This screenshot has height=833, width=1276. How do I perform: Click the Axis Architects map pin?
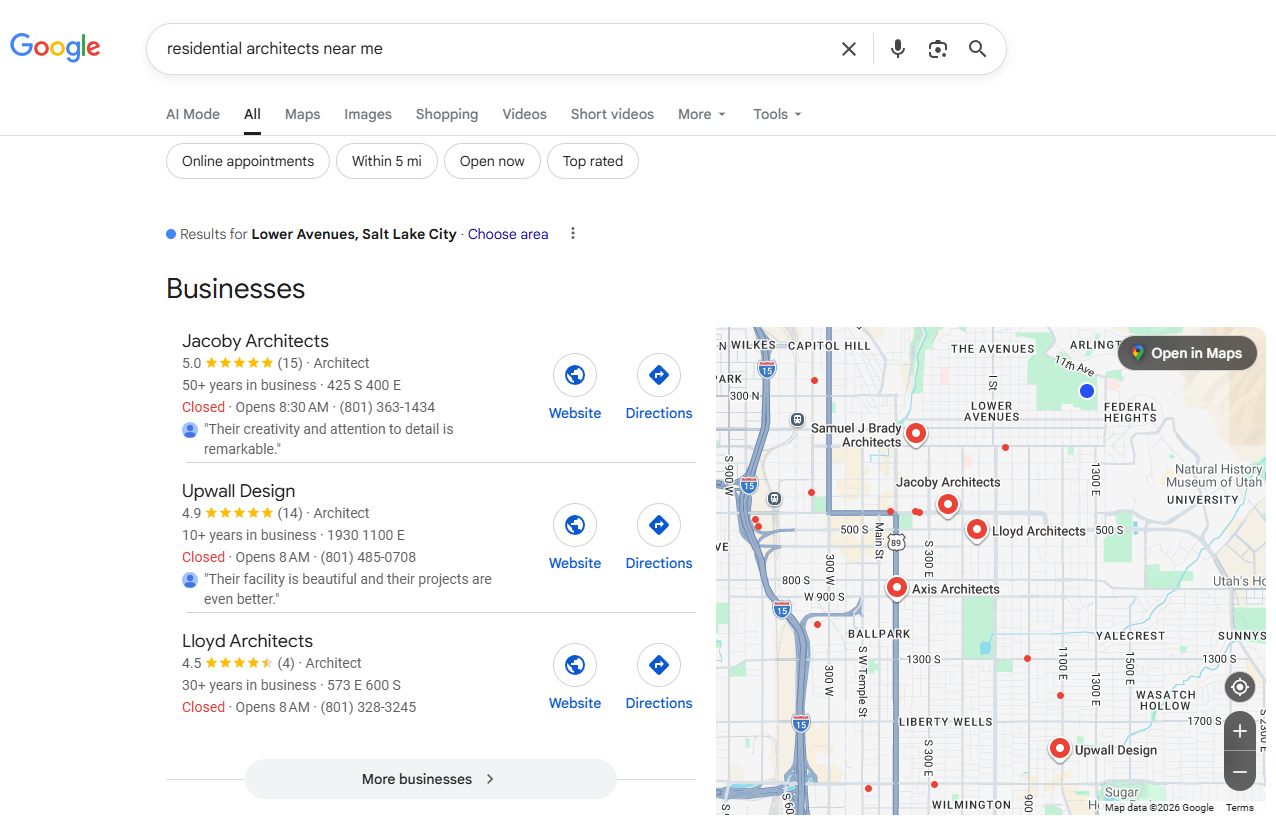[897, 587]
